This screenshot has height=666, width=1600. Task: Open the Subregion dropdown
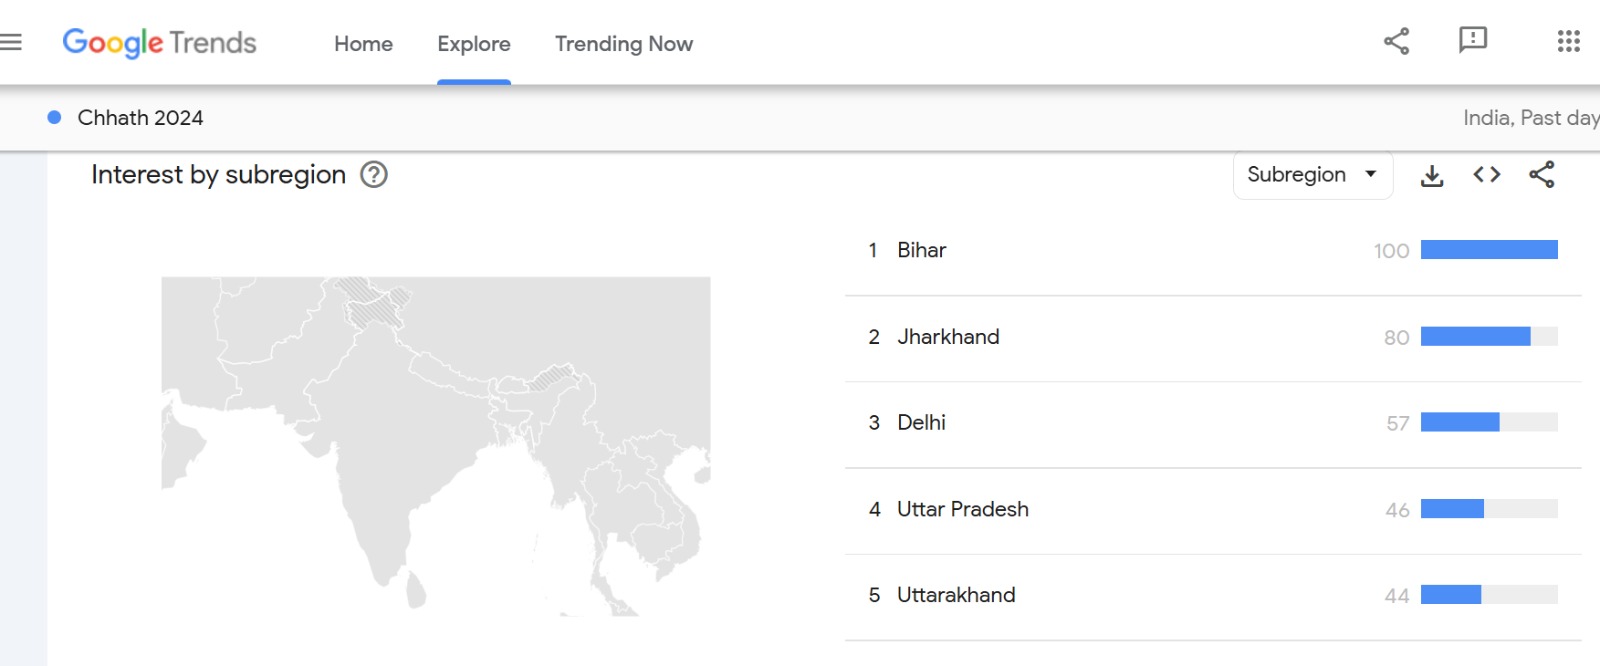[x=1313, y=174]
